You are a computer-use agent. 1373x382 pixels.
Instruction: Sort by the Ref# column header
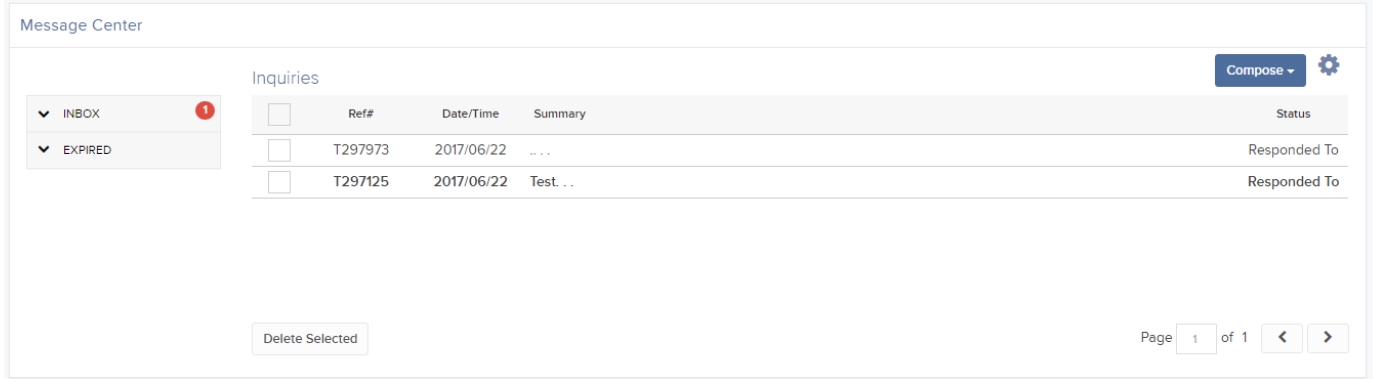tap(361, 114)
